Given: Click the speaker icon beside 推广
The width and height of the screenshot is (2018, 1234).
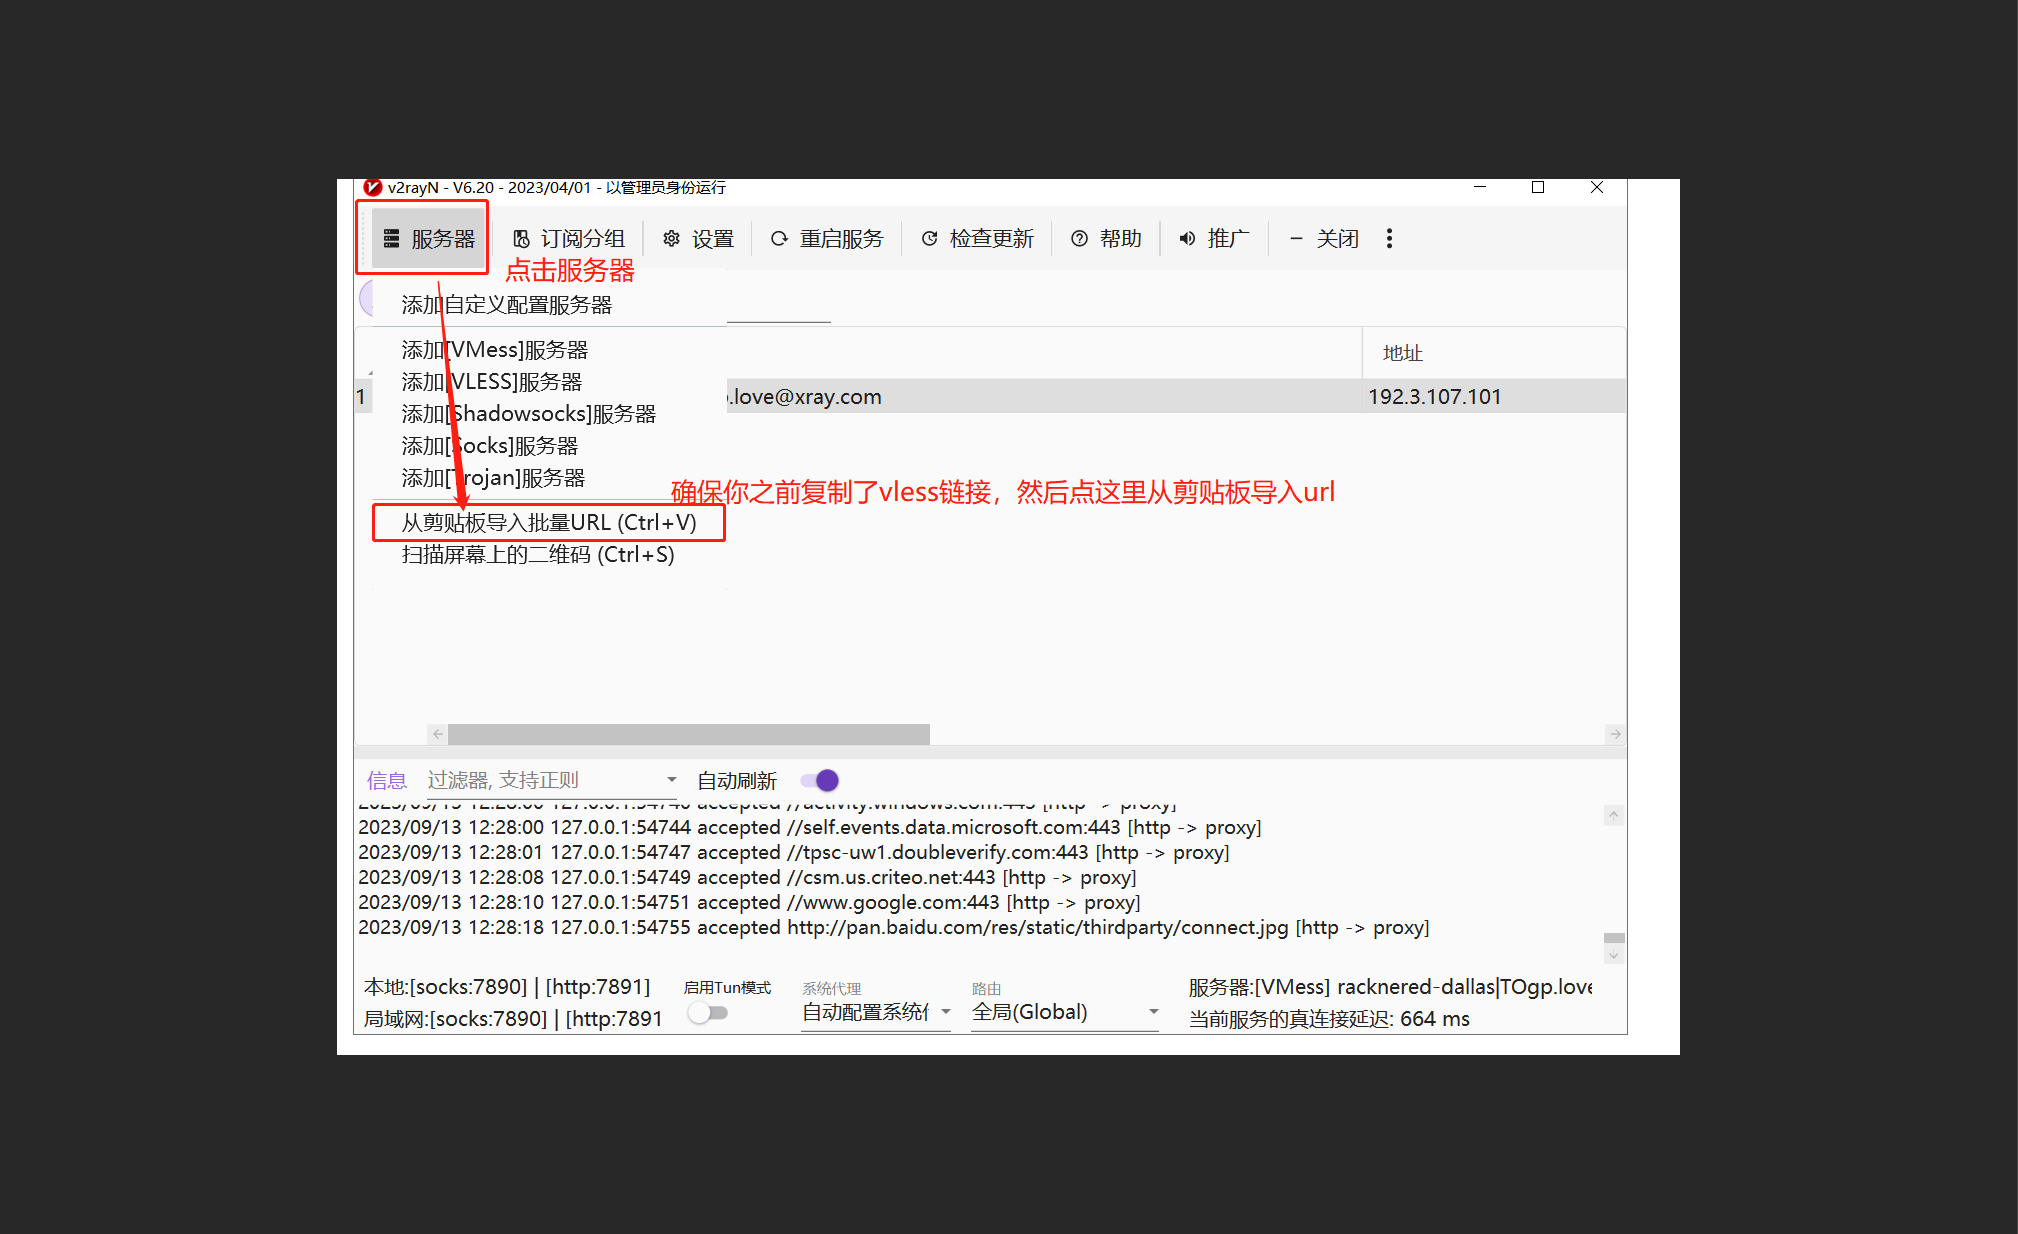Looking at the screenshot, I should click(x=1187, y=239).
